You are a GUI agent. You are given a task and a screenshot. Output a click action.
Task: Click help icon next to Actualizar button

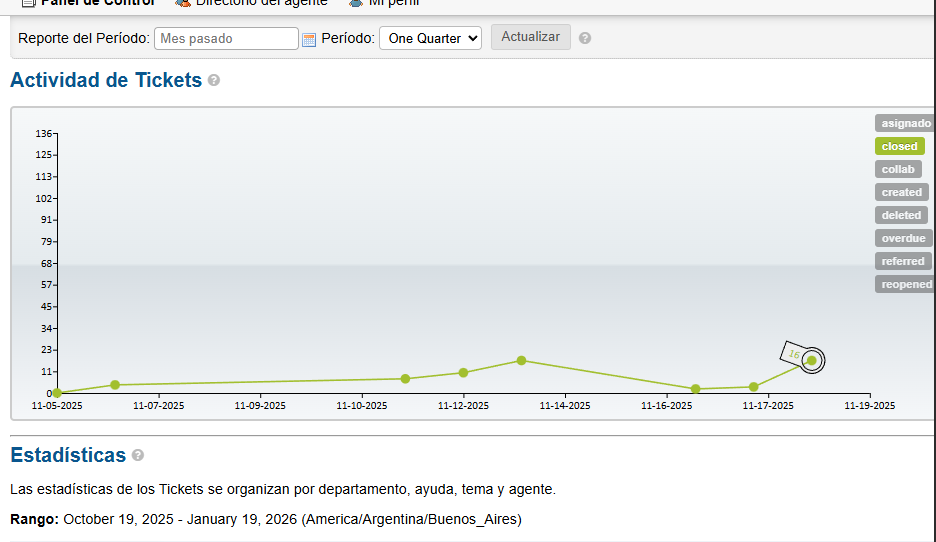pyautogui.click(x=585, y=38)
